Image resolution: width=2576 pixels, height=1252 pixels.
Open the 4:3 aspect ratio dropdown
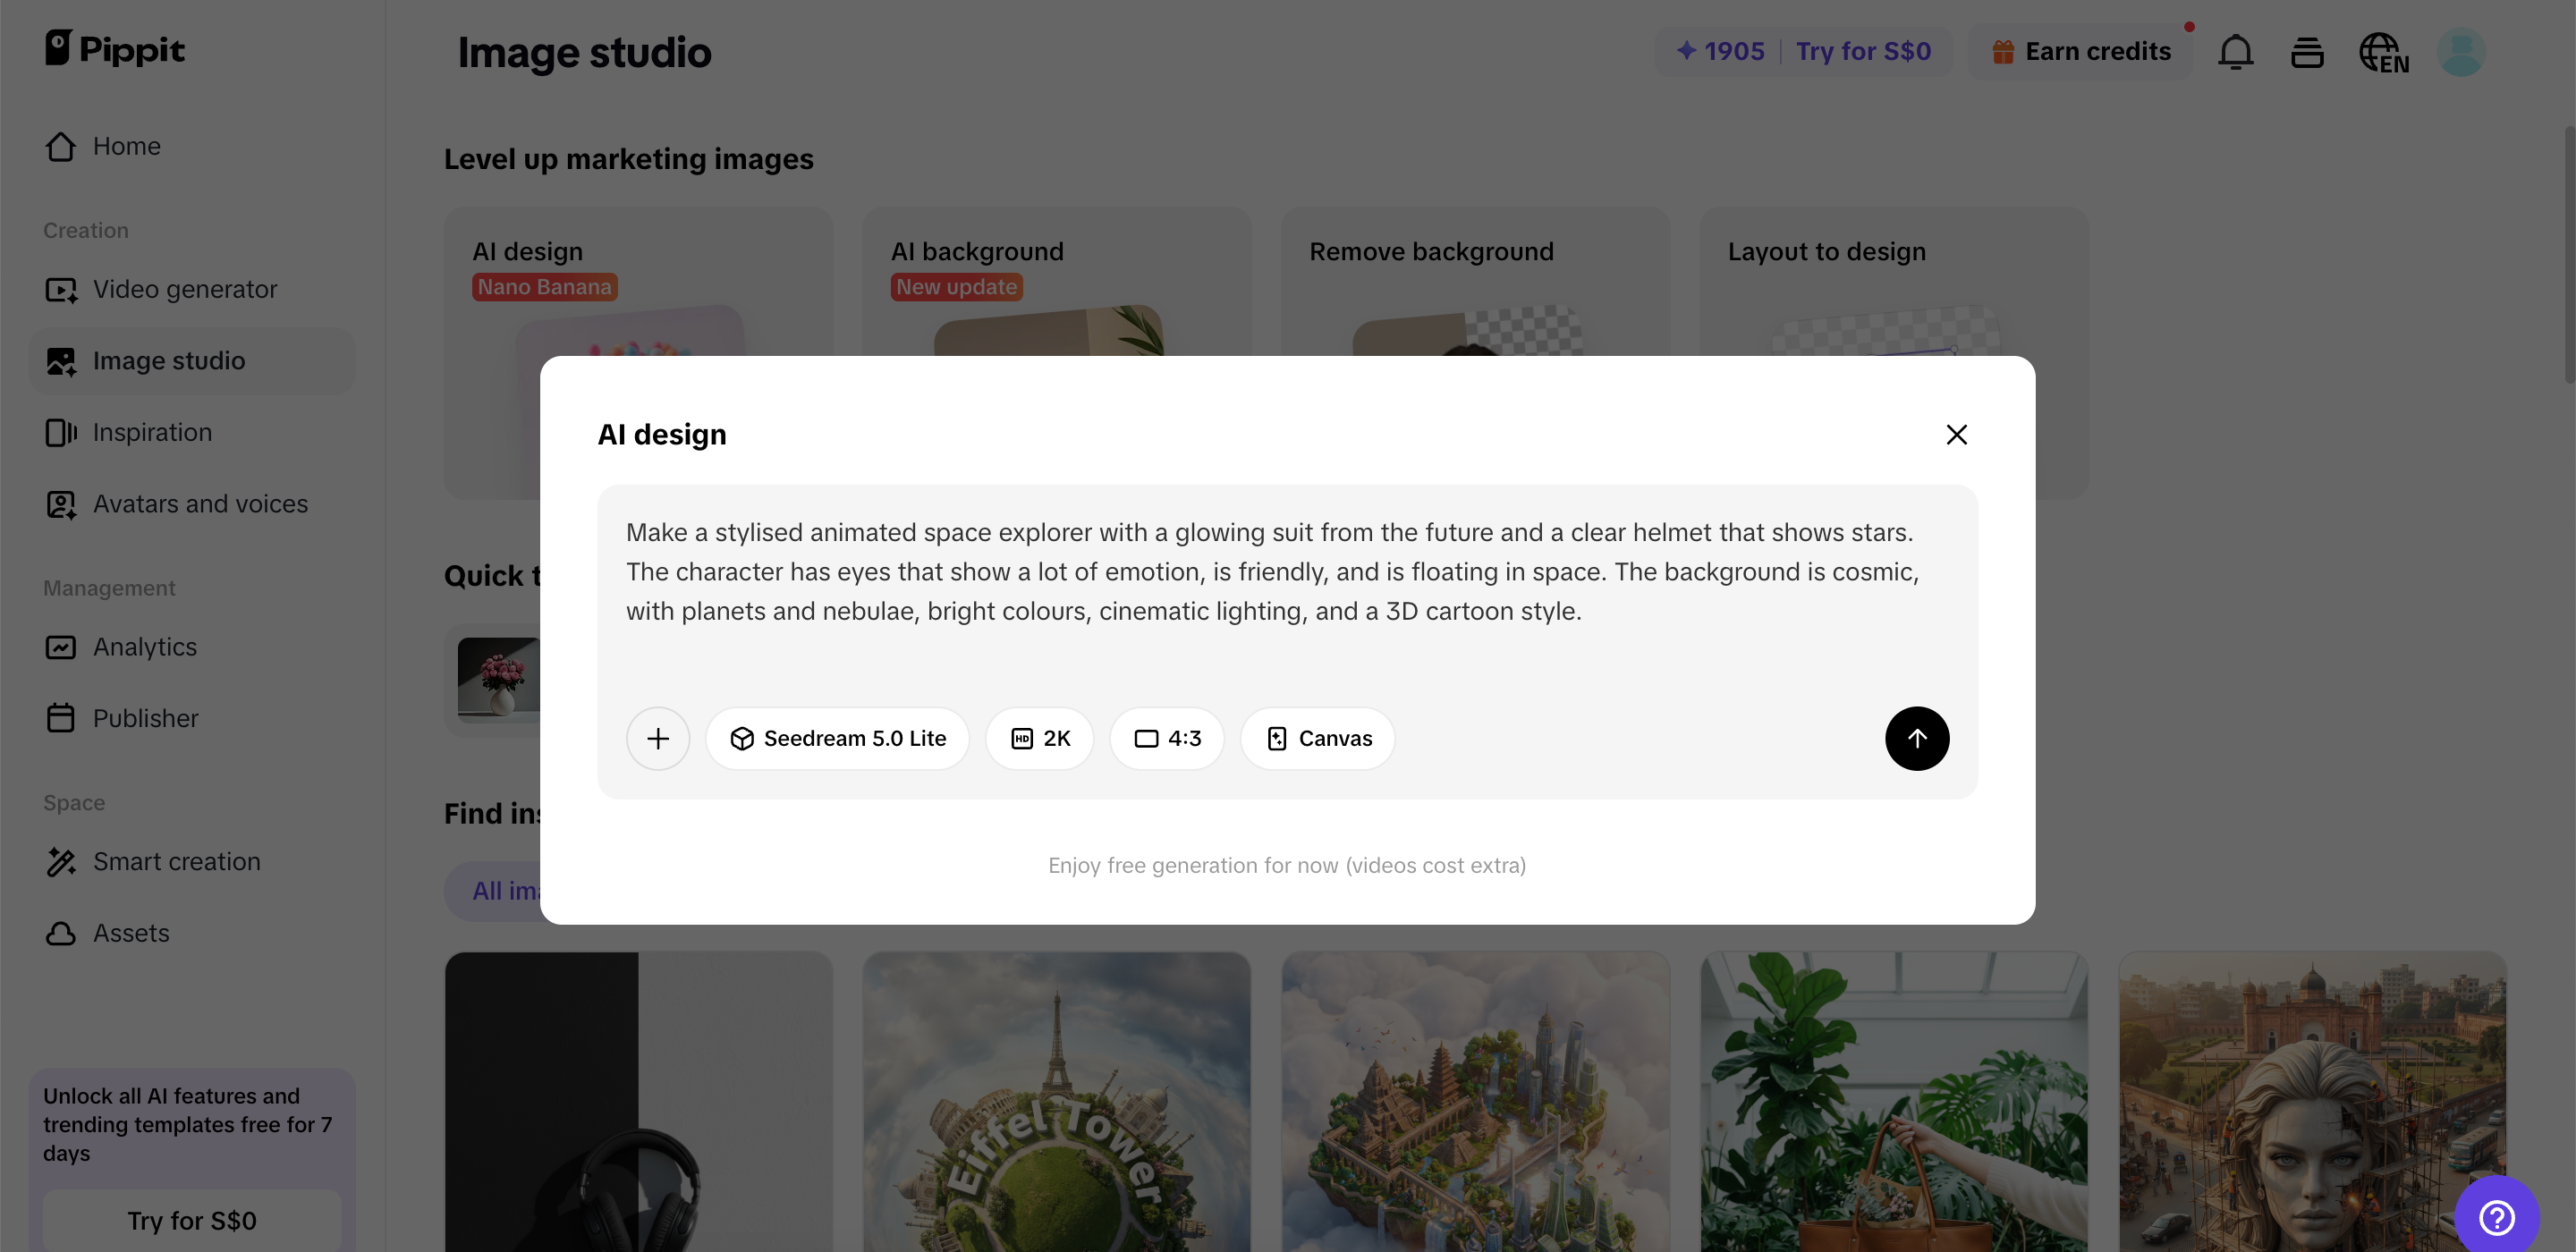pos(1166,738)
